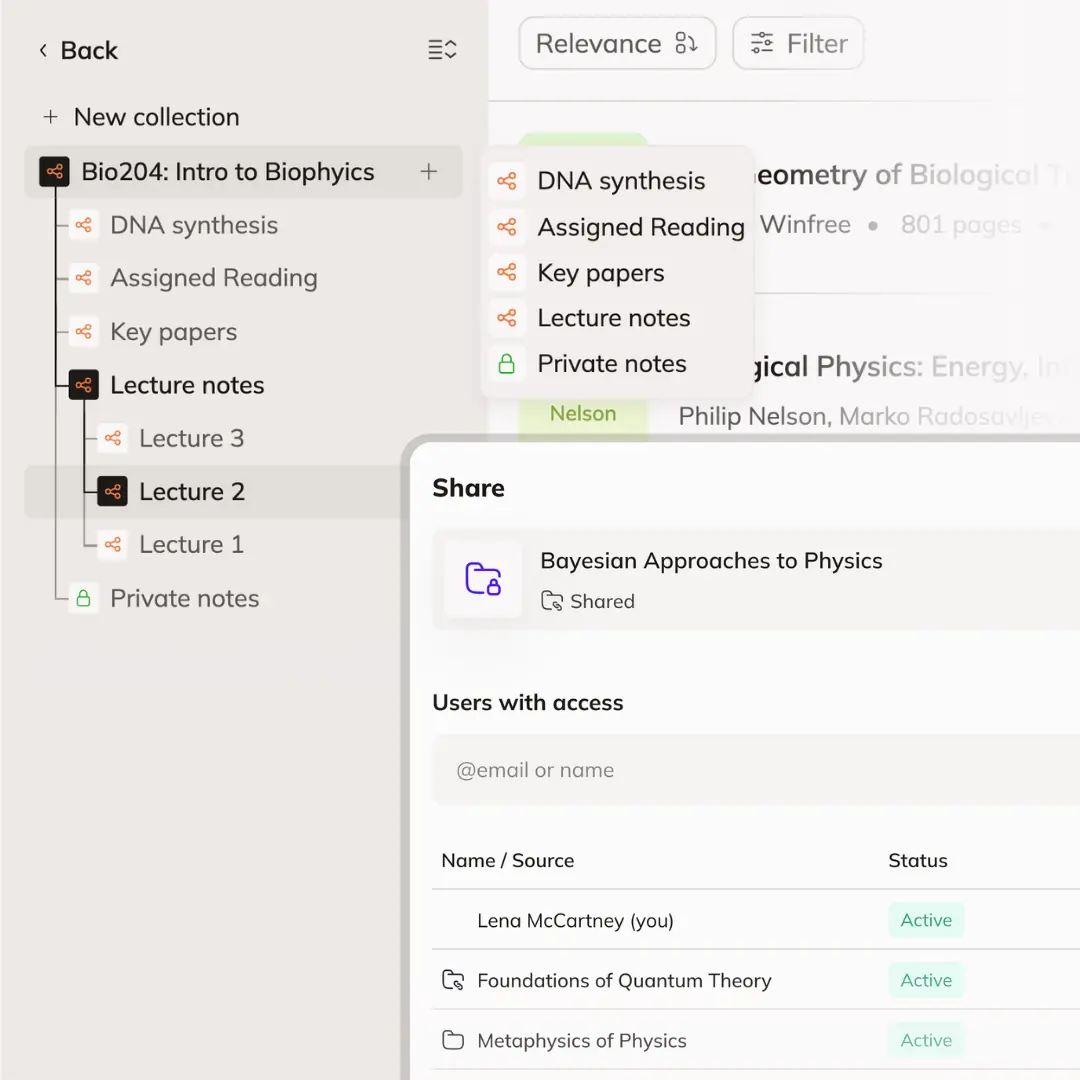Image resolution: width=1080 pixels, height=1080 pixels.
Task: Click popup menu Assigned Reading share icon
Action: pos(507,227)
